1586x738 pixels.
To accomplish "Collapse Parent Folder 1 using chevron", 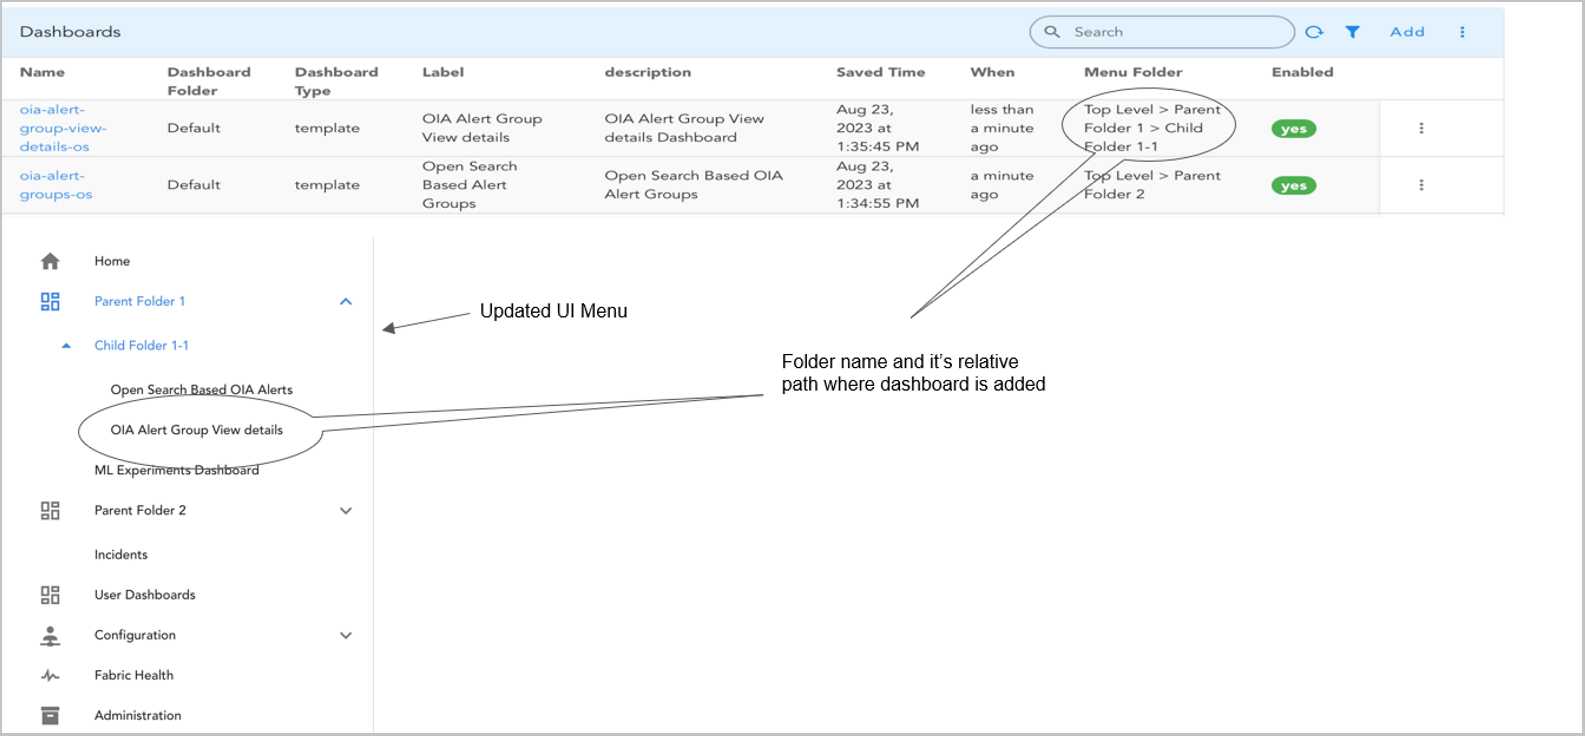I will tap(346, 301).
